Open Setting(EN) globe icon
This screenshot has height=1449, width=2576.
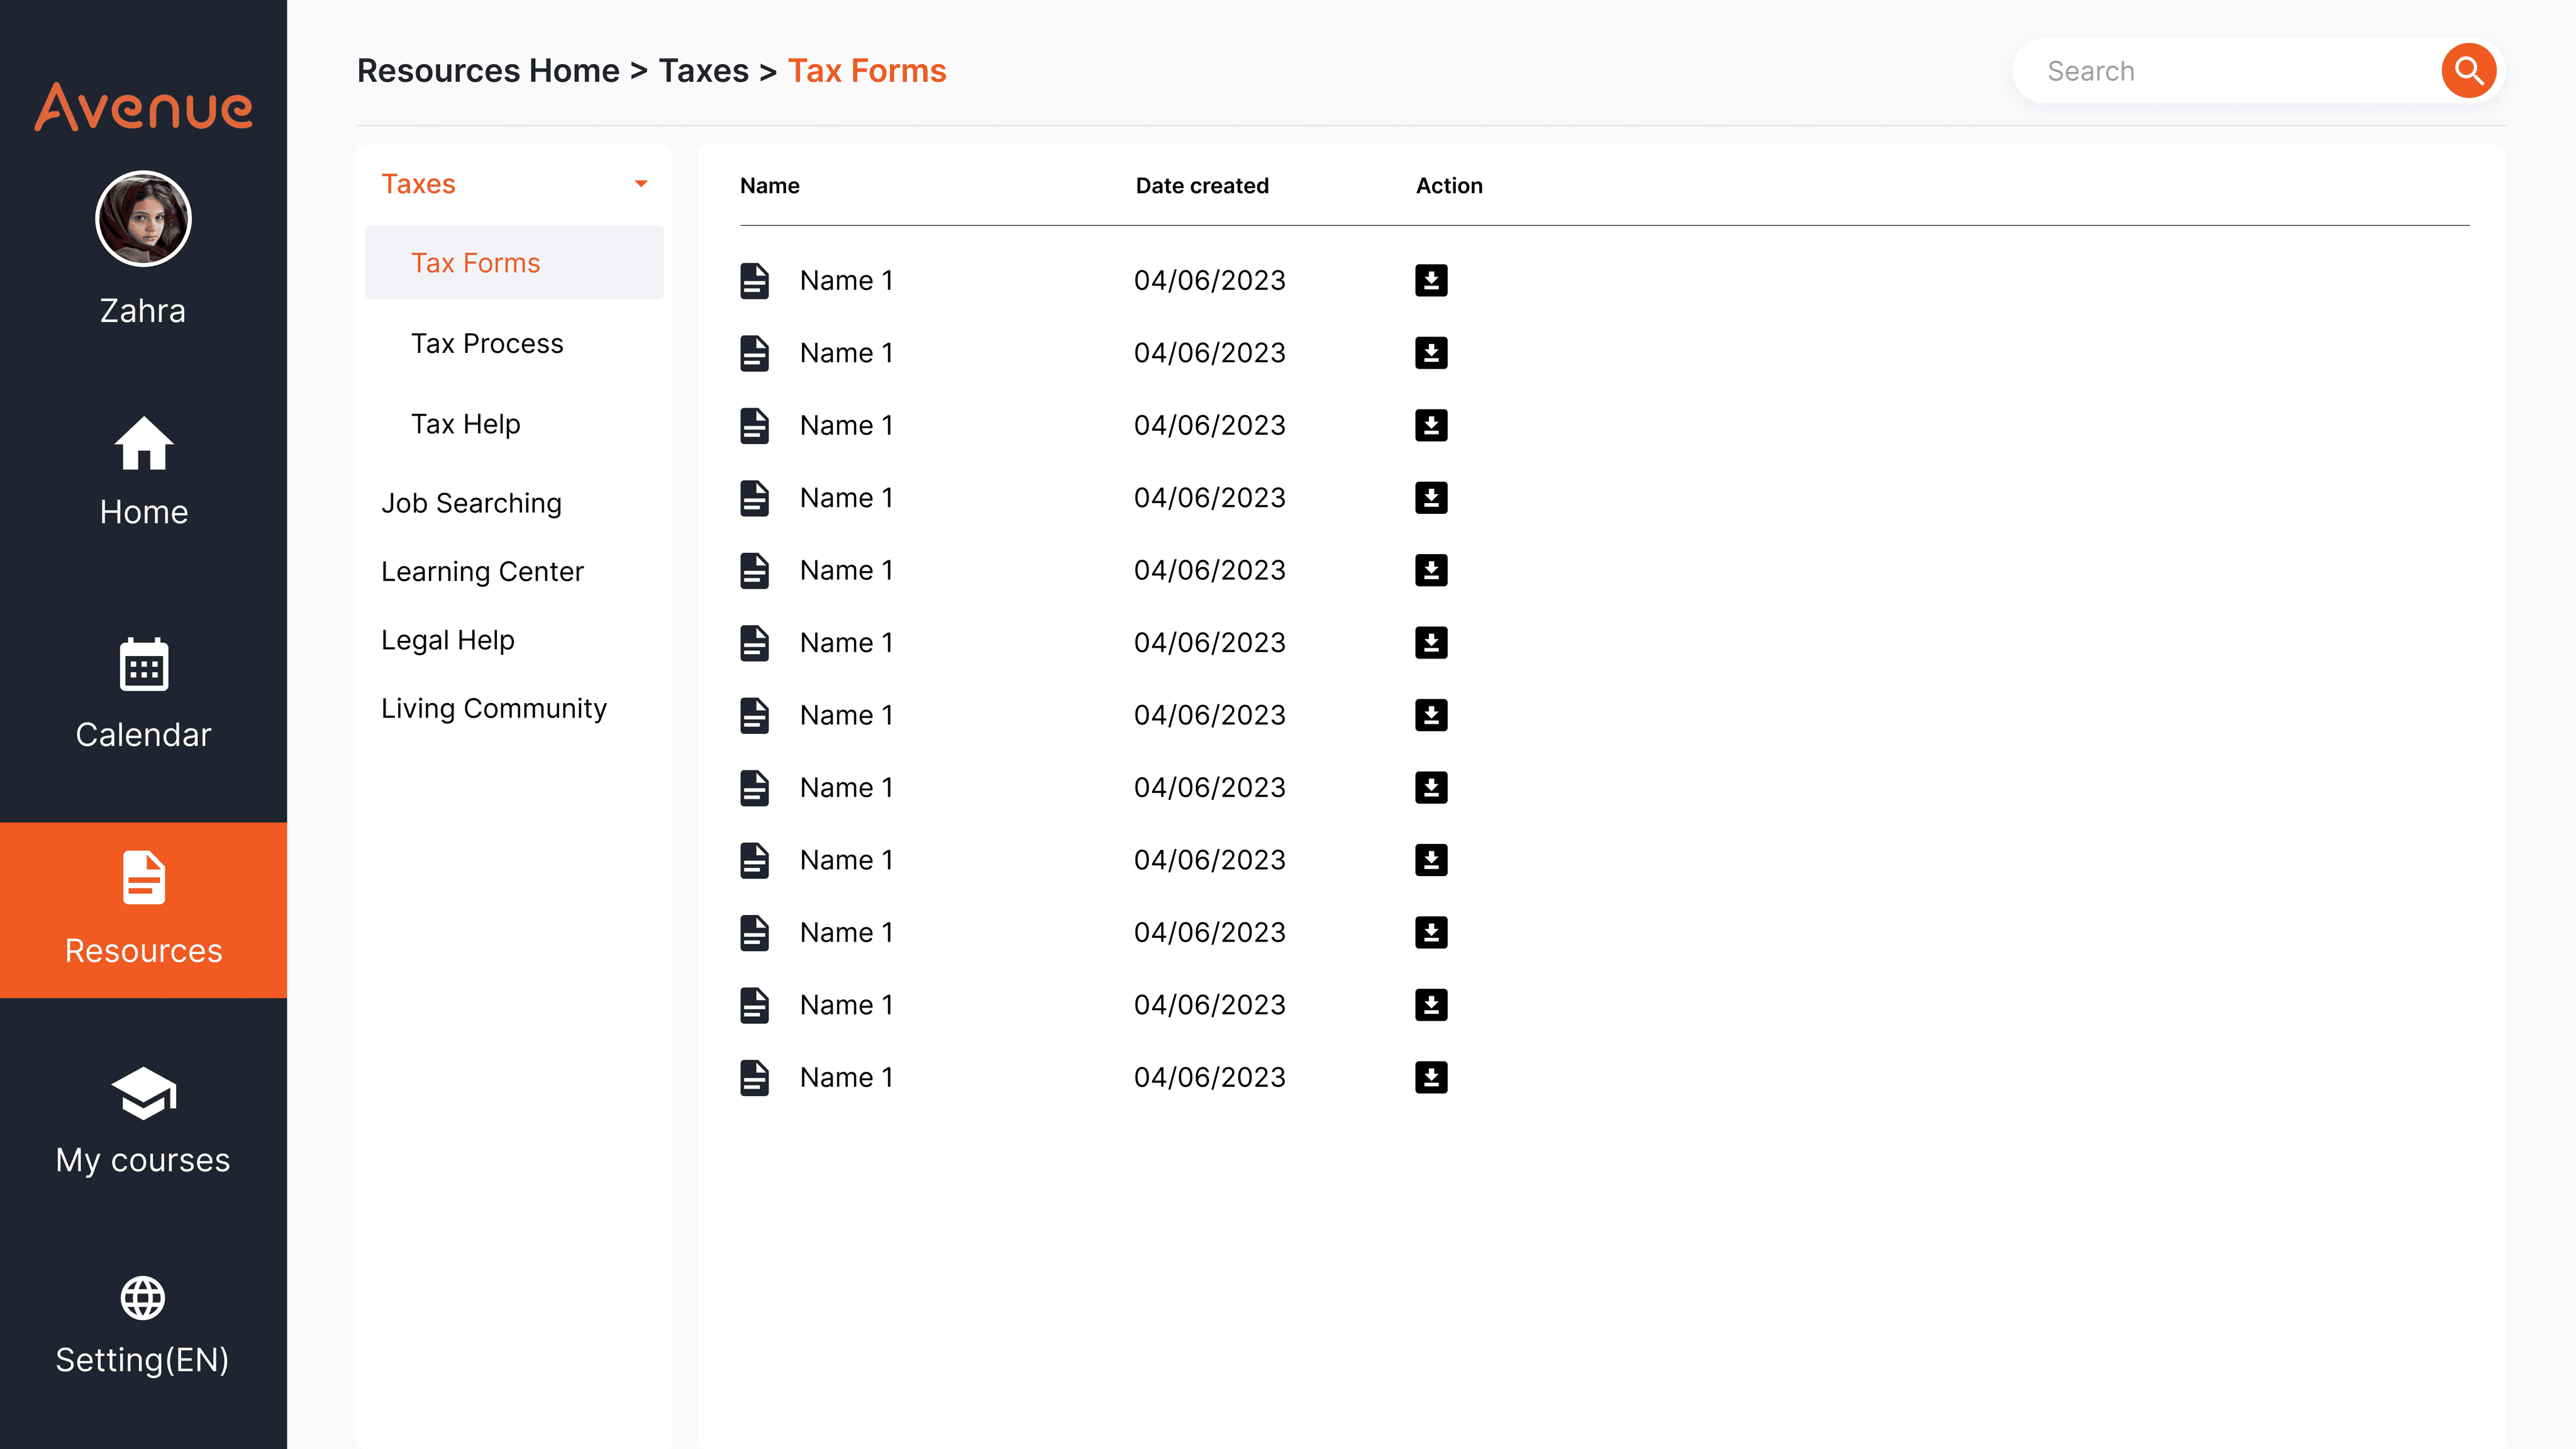pos(143,1298)
